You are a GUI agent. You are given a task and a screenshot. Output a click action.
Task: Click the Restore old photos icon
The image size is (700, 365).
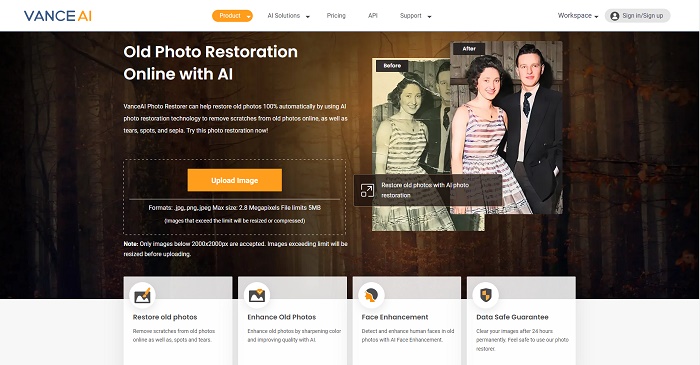pos(142,295)
